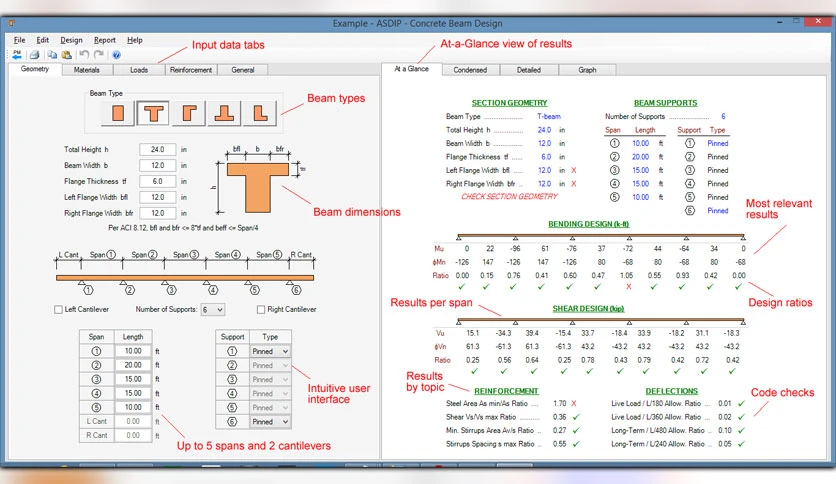The image size is (836, 484).
Task: Switch to the Loads tab
Action: pos(139,70)
